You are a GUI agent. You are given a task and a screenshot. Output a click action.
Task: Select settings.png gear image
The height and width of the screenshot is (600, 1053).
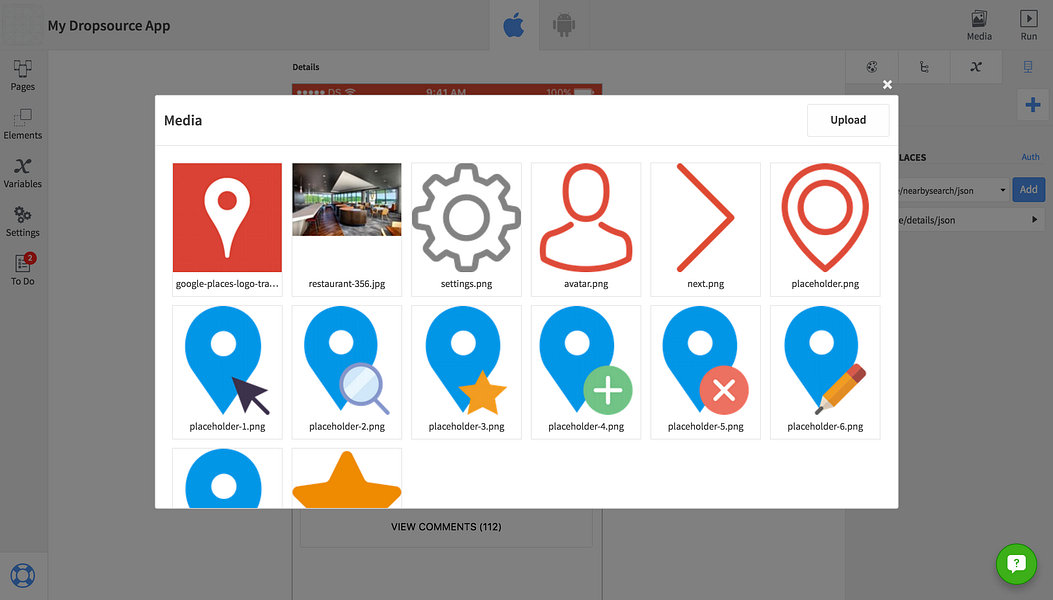coord(466,229)
